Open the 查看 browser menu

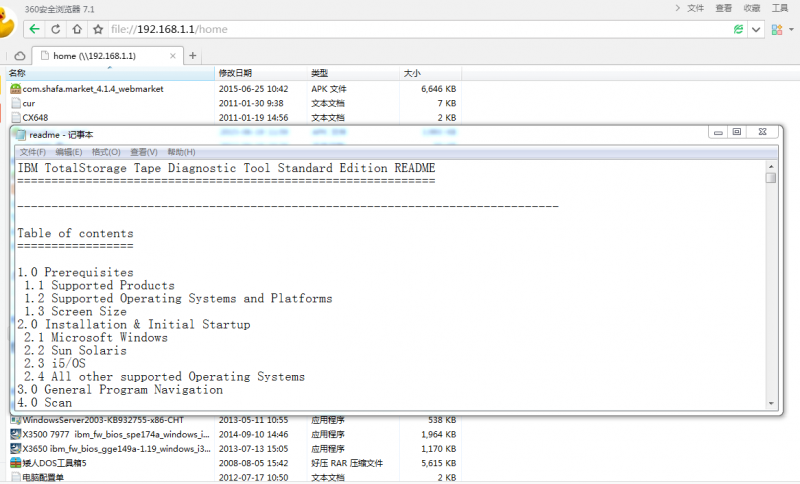(x=723, y=8)
